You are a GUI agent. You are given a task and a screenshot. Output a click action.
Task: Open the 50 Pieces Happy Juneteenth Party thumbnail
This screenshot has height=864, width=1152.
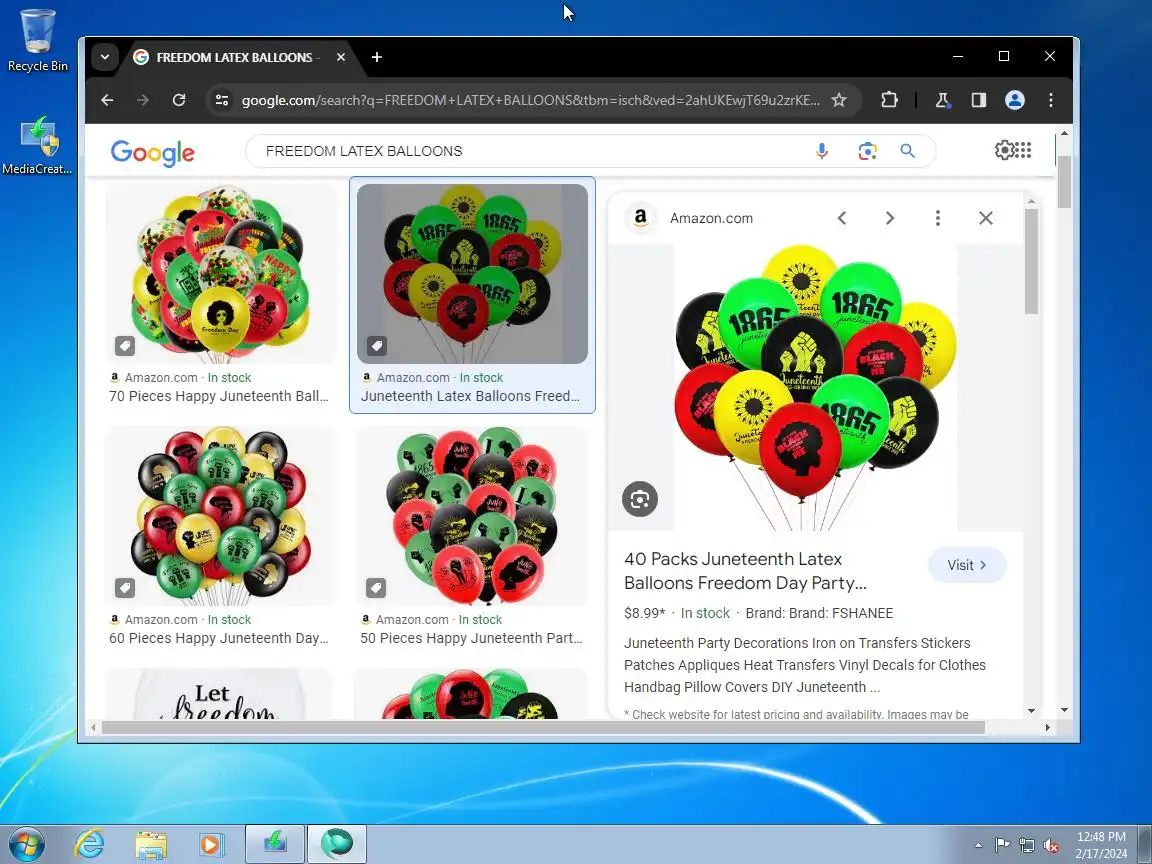click(x=472, y=516)
